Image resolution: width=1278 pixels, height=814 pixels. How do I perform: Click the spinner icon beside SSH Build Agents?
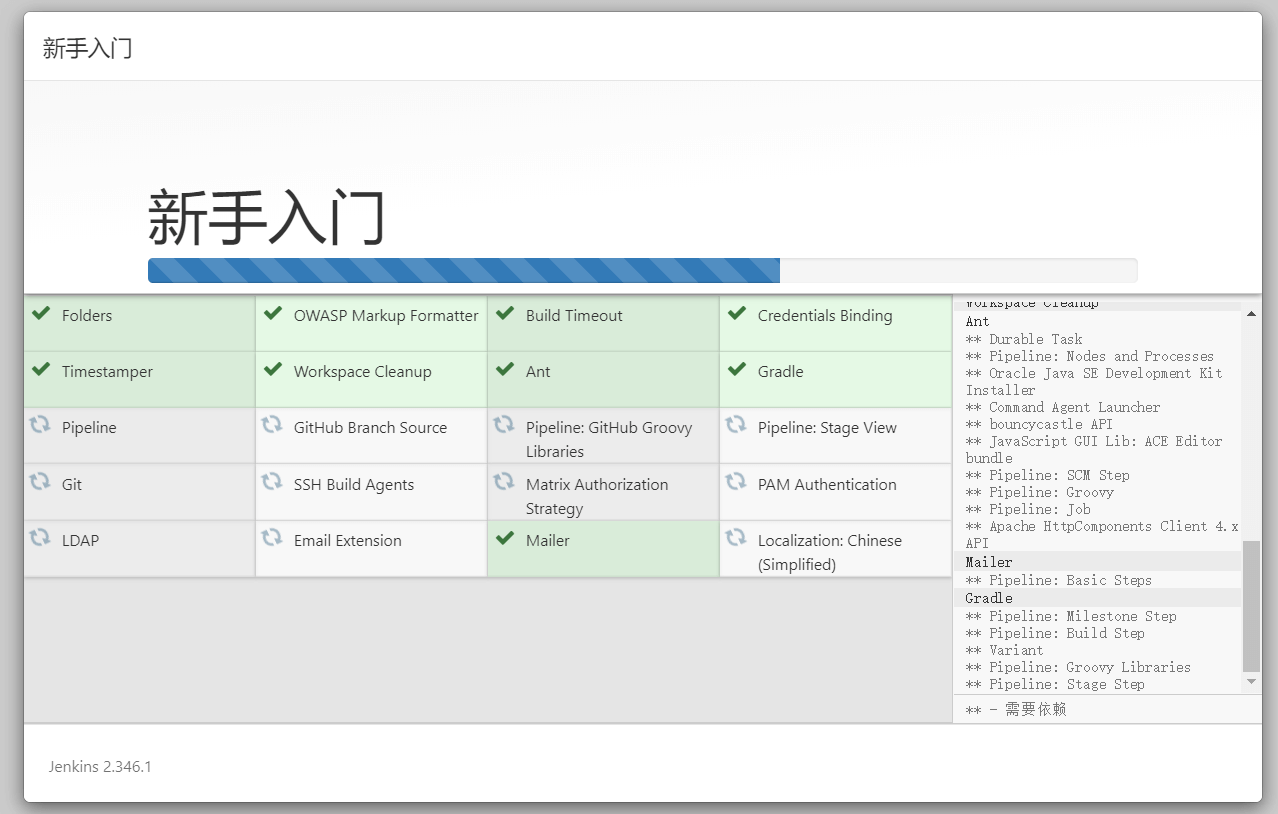pyautogui.click(x=272, y=482)
